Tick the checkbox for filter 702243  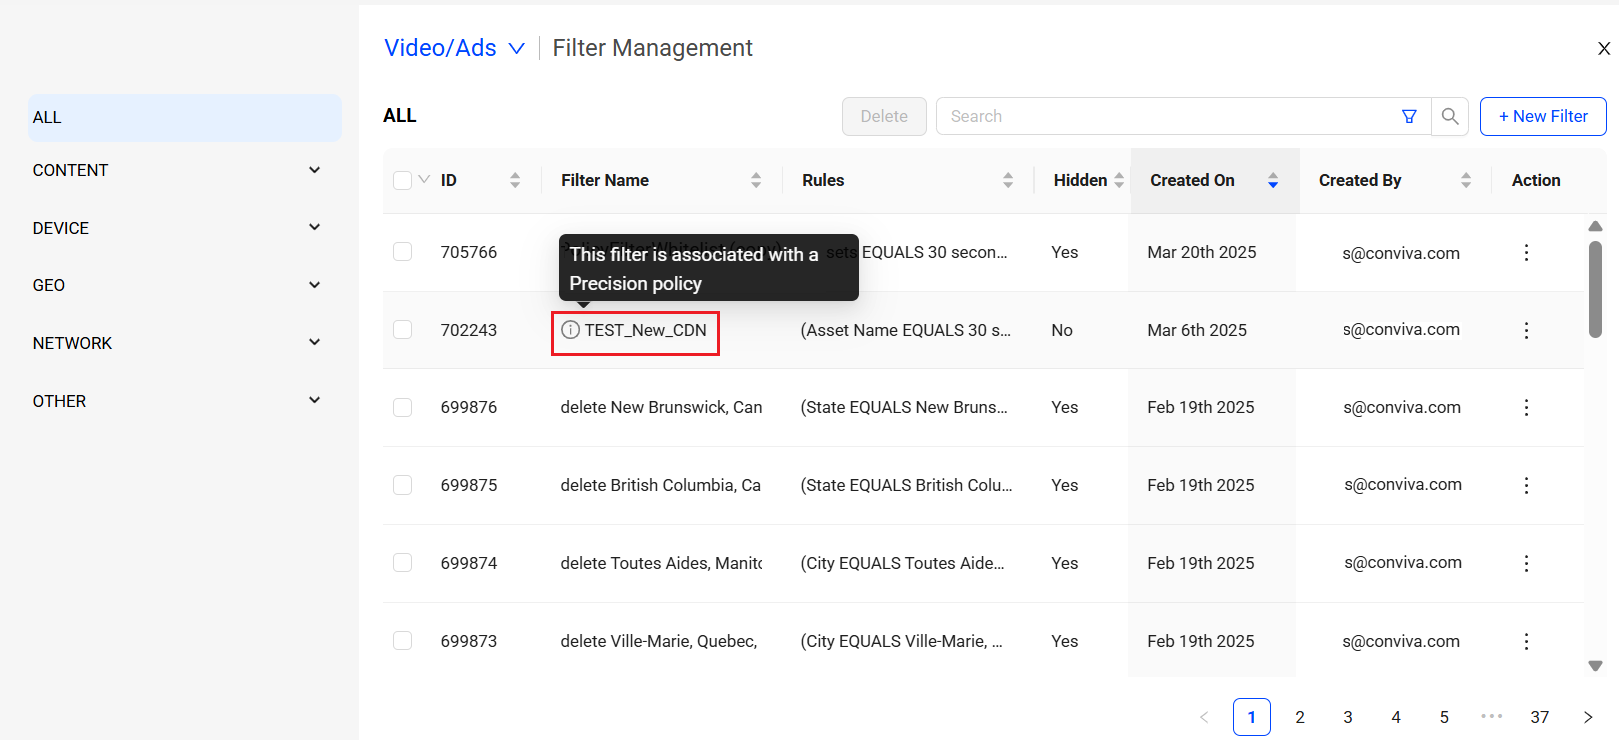pyautogui.click(x=403, y=330)
